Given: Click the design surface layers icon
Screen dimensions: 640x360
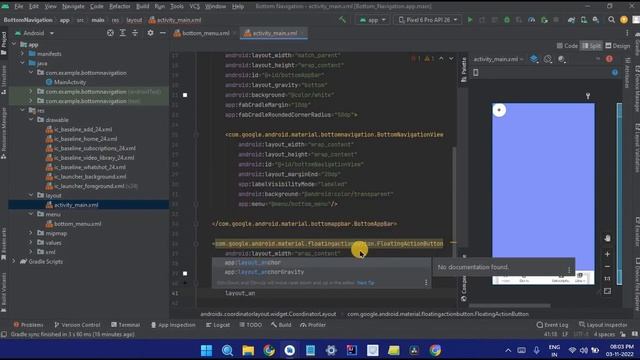Looking at the screenshot, I should (x=534, y=59).
